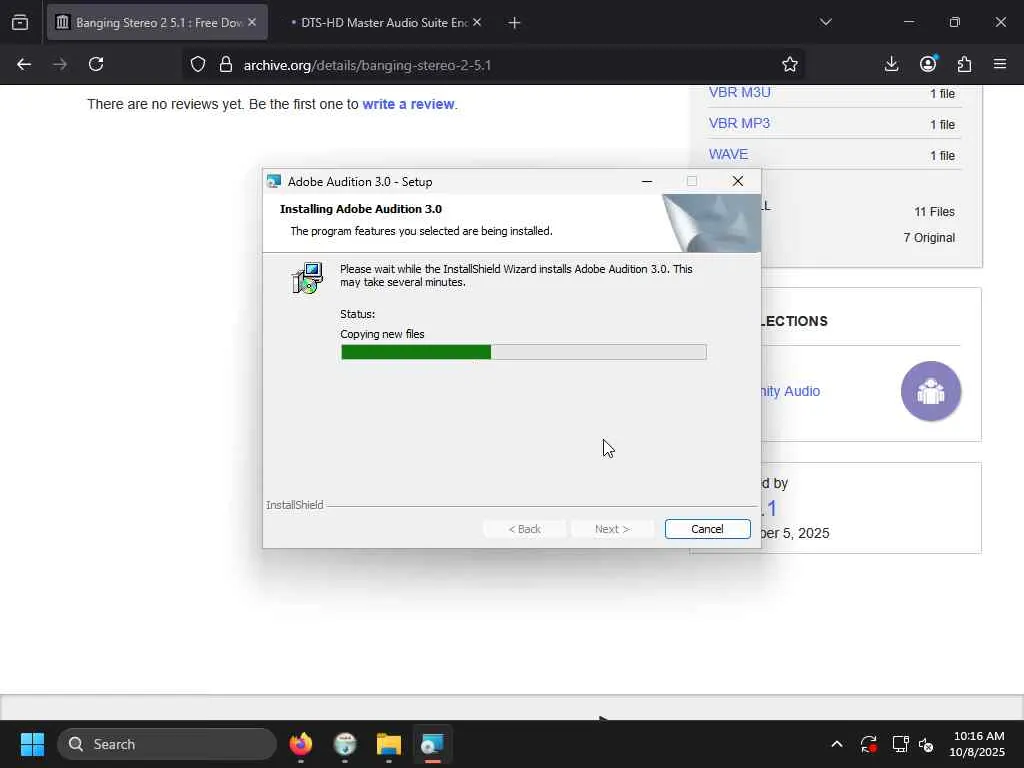Viewport: 1024px width, 768px height.
Task: Switch to DTS-HD Master Audio Suite tab
Action: click(x=386, y=22)
